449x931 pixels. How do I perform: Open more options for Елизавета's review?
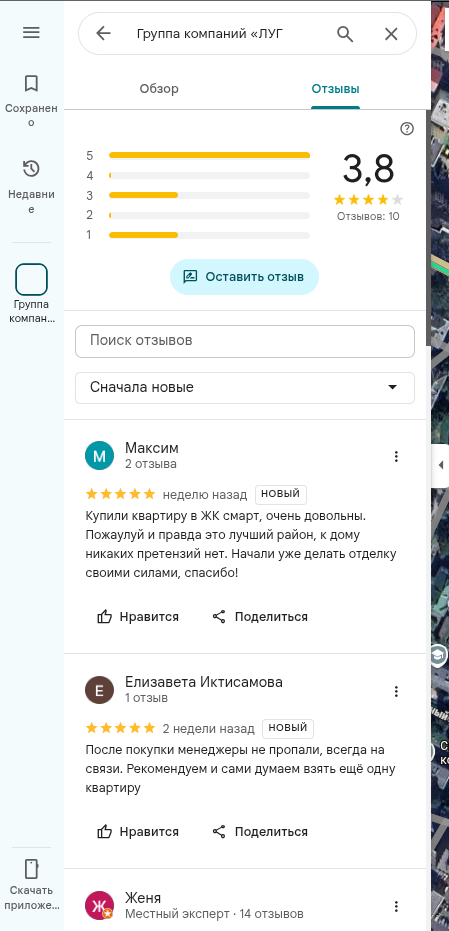click(396, 691)
